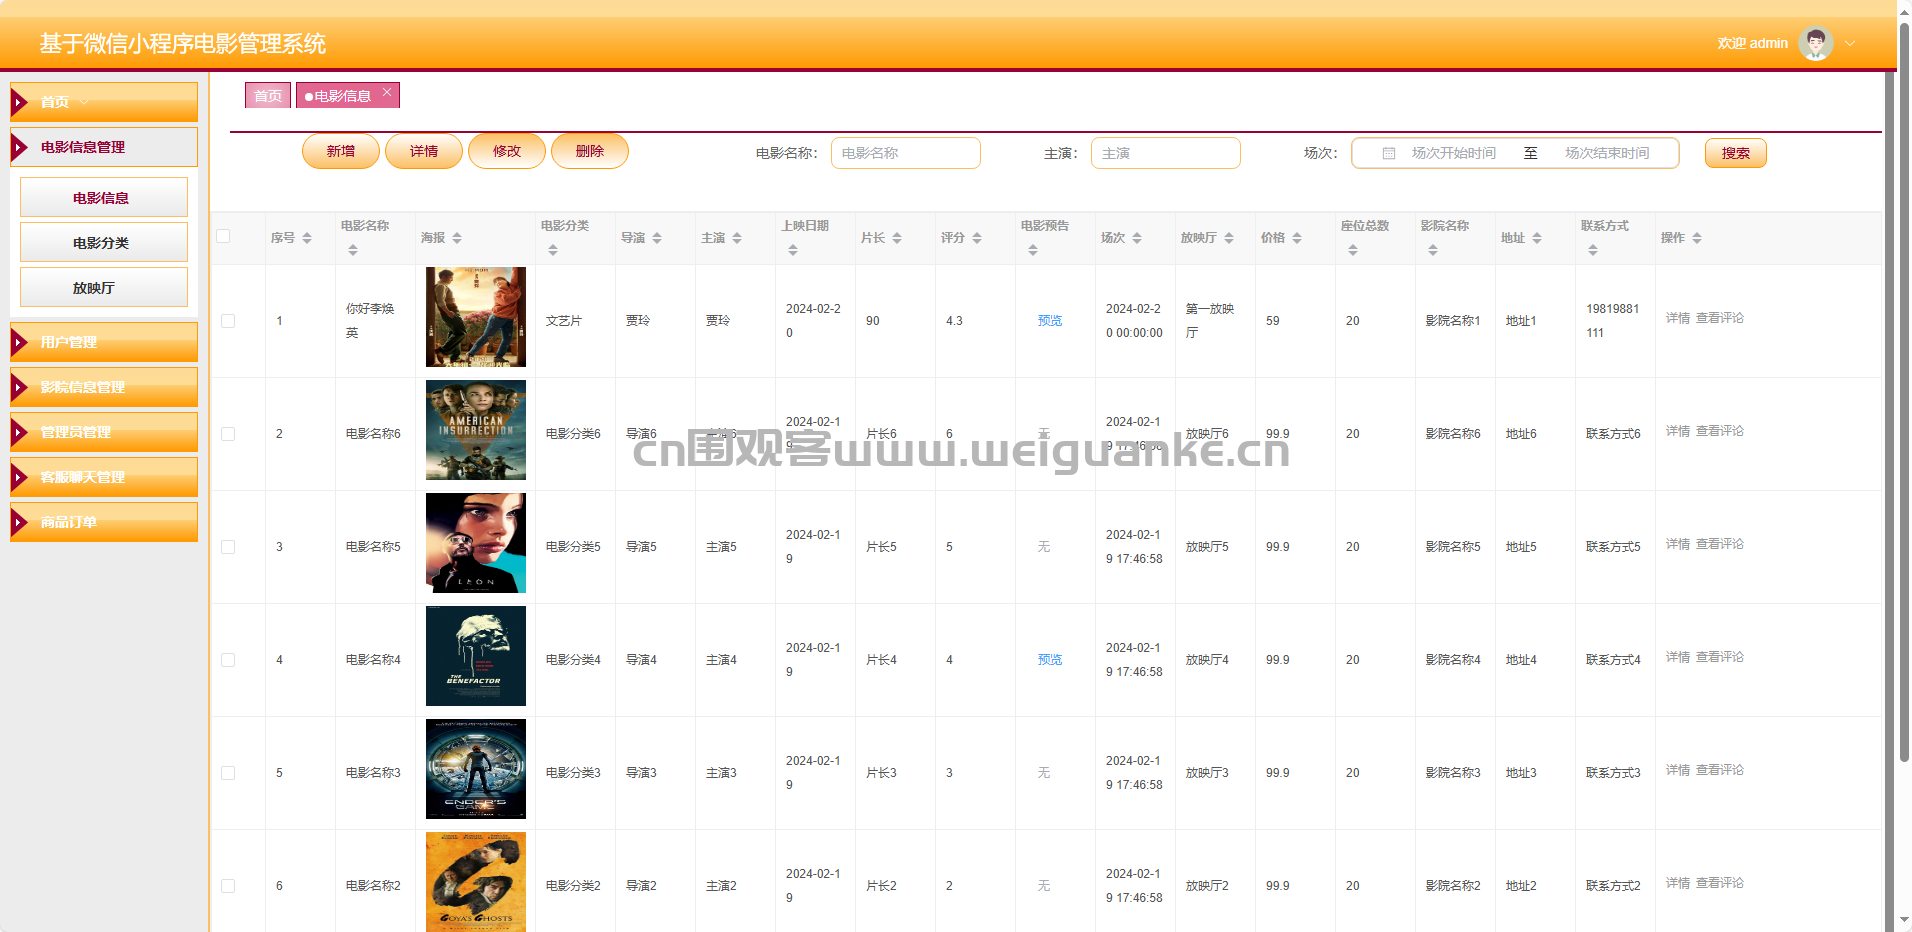Switch to the 首页 tab
1912x932 pixels.
pos(267,96)
